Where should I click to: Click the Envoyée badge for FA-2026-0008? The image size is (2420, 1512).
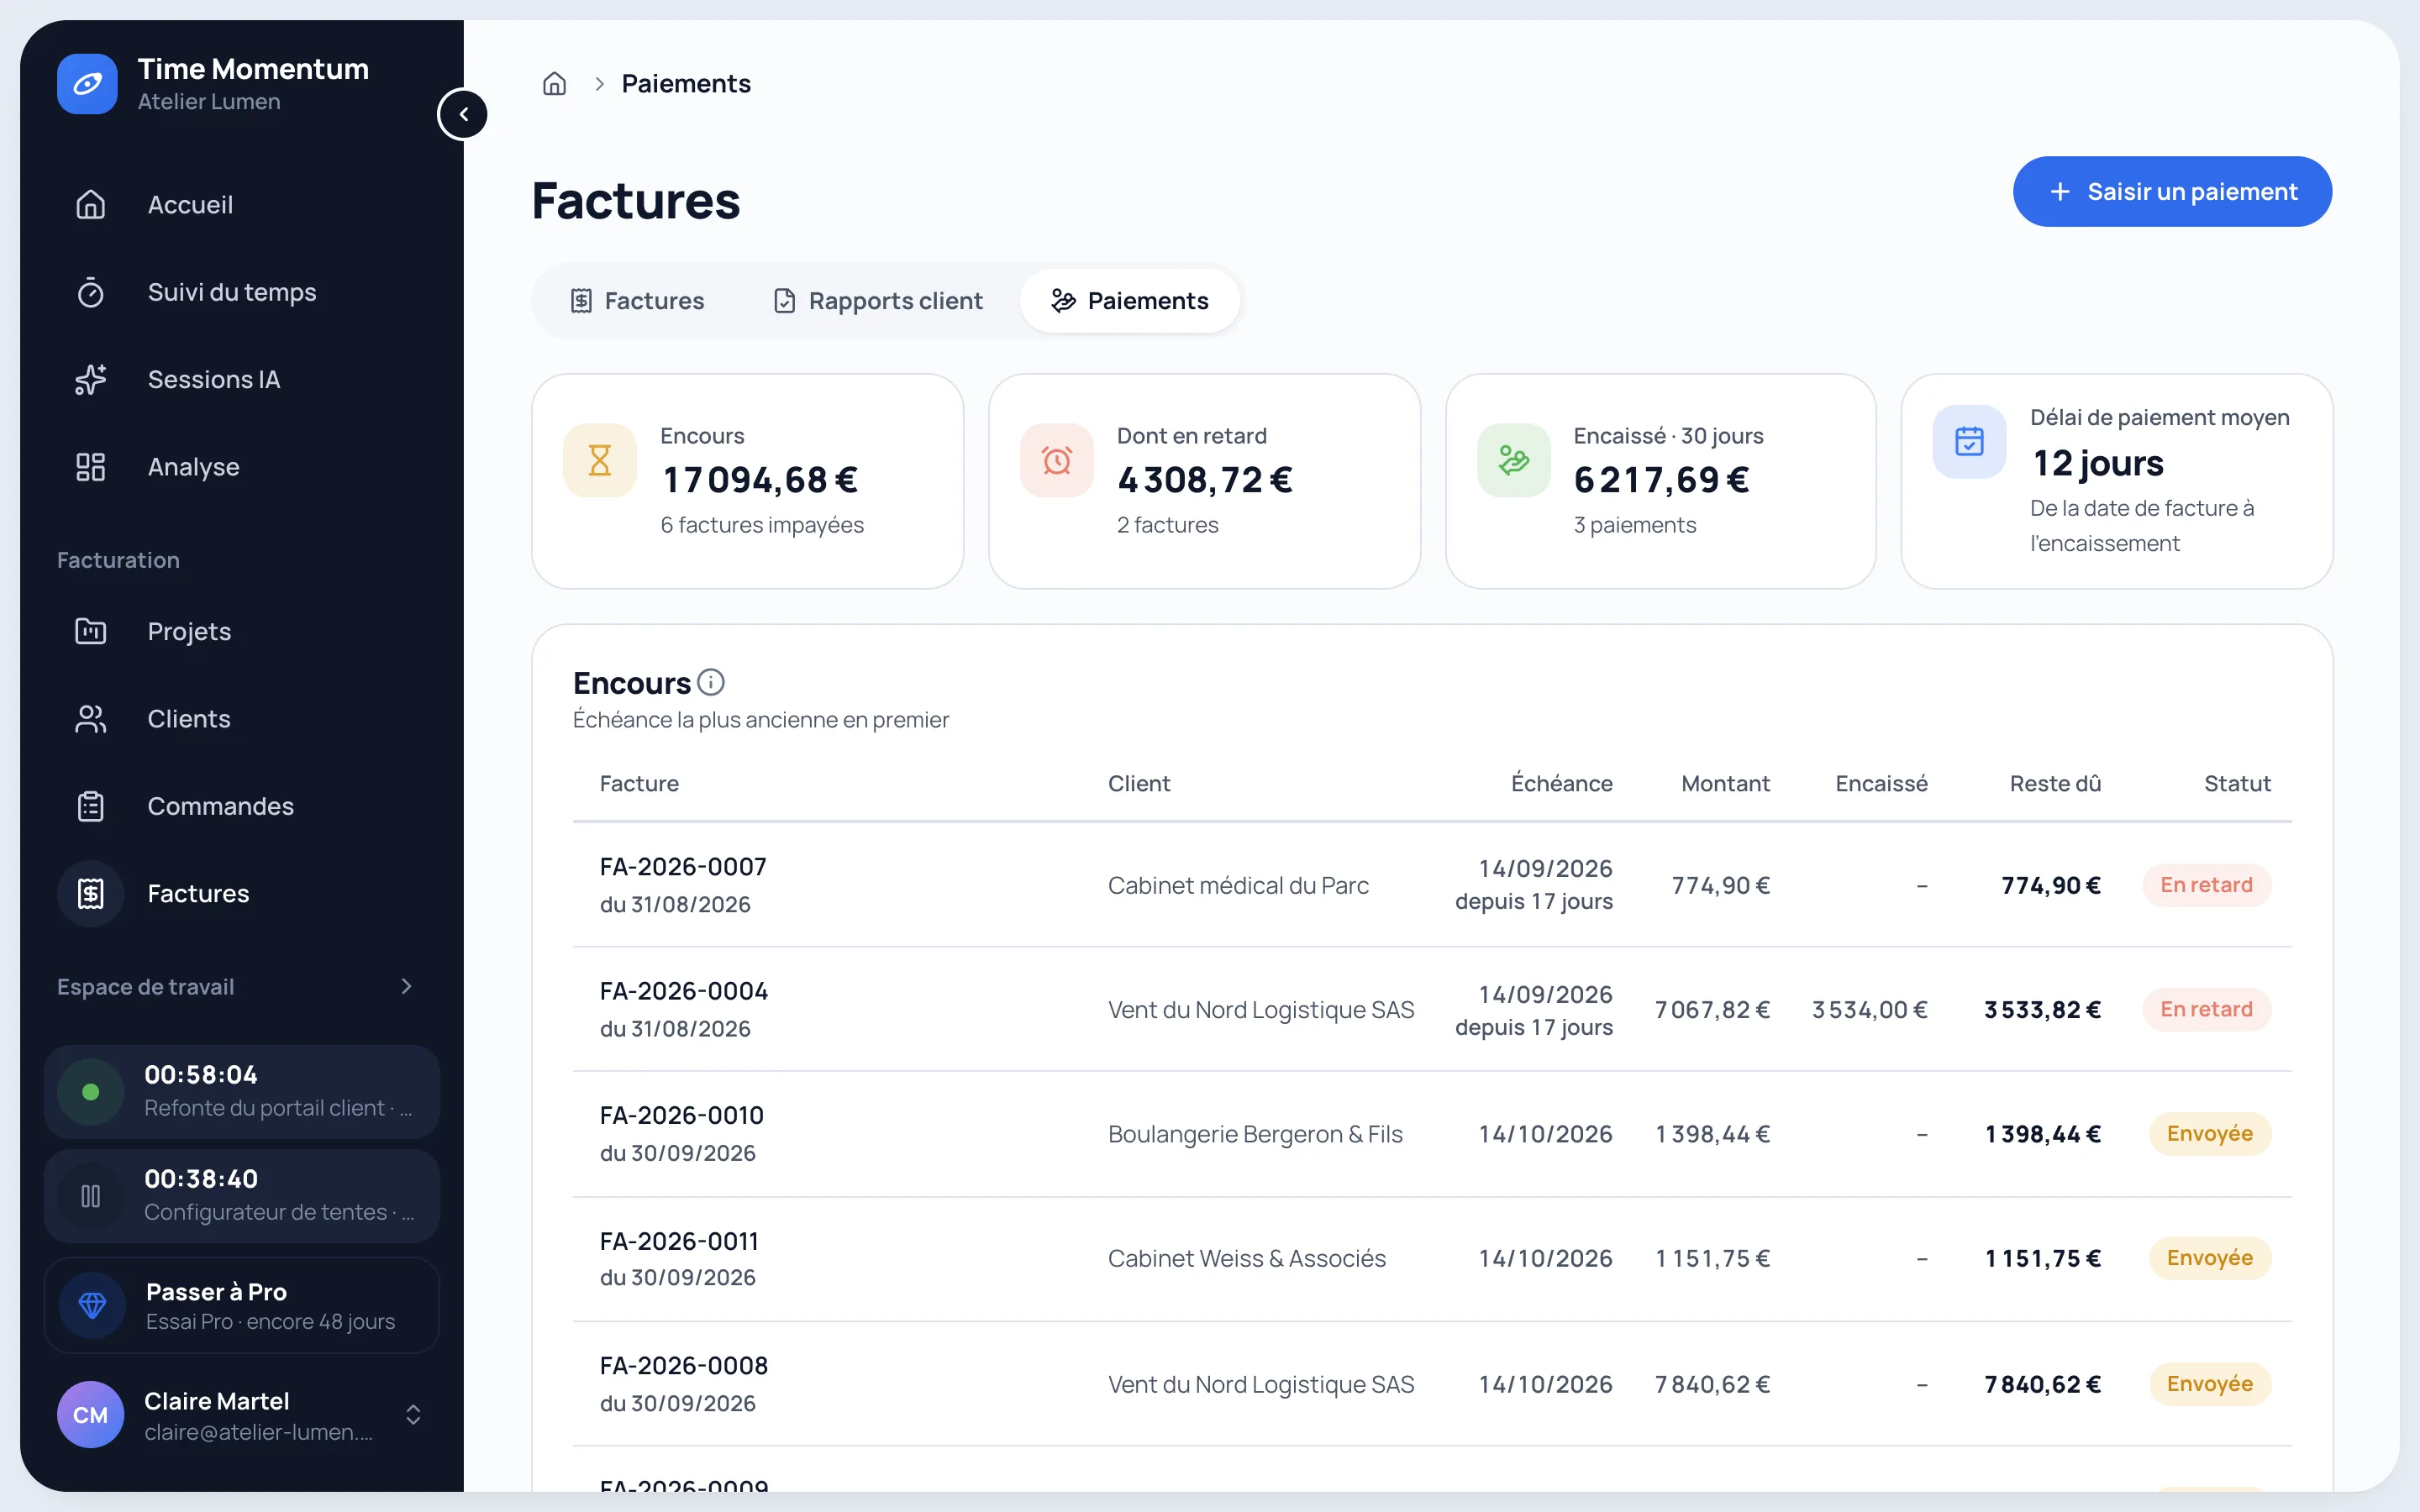pos(2209,1384)
